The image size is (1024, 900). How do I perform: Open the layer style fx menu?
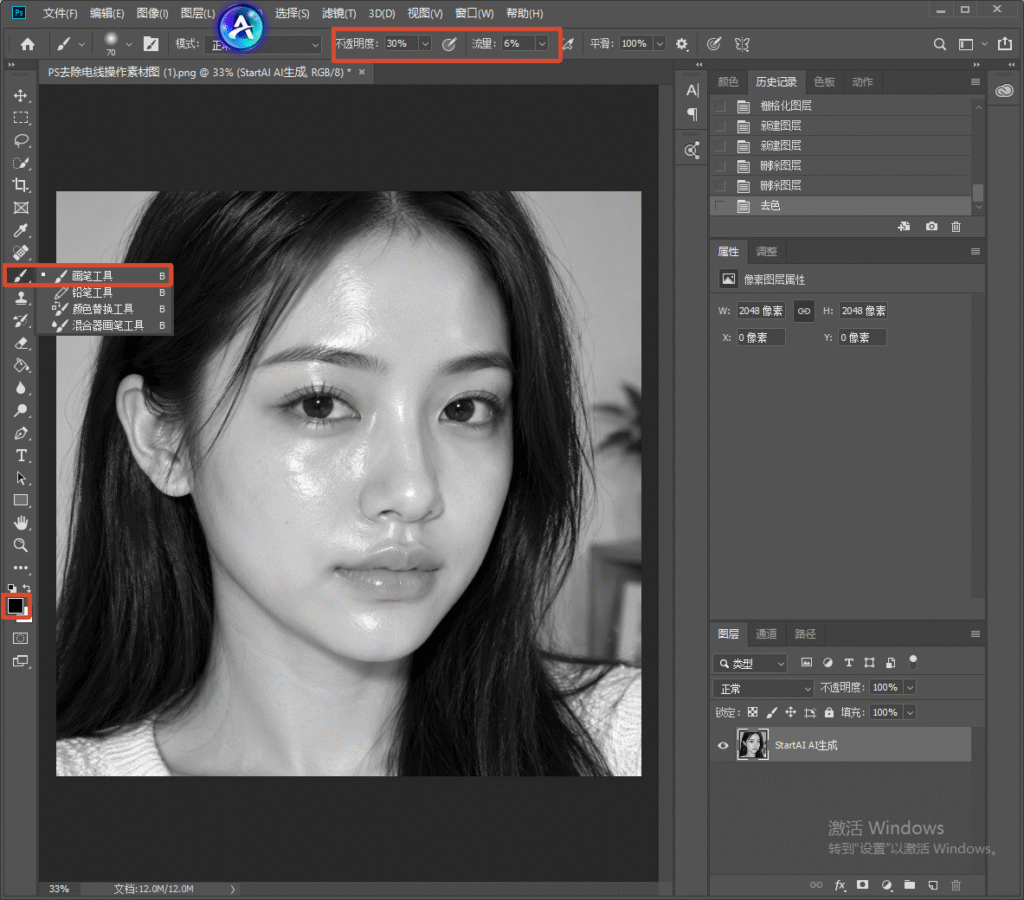[x=840, y=885]
